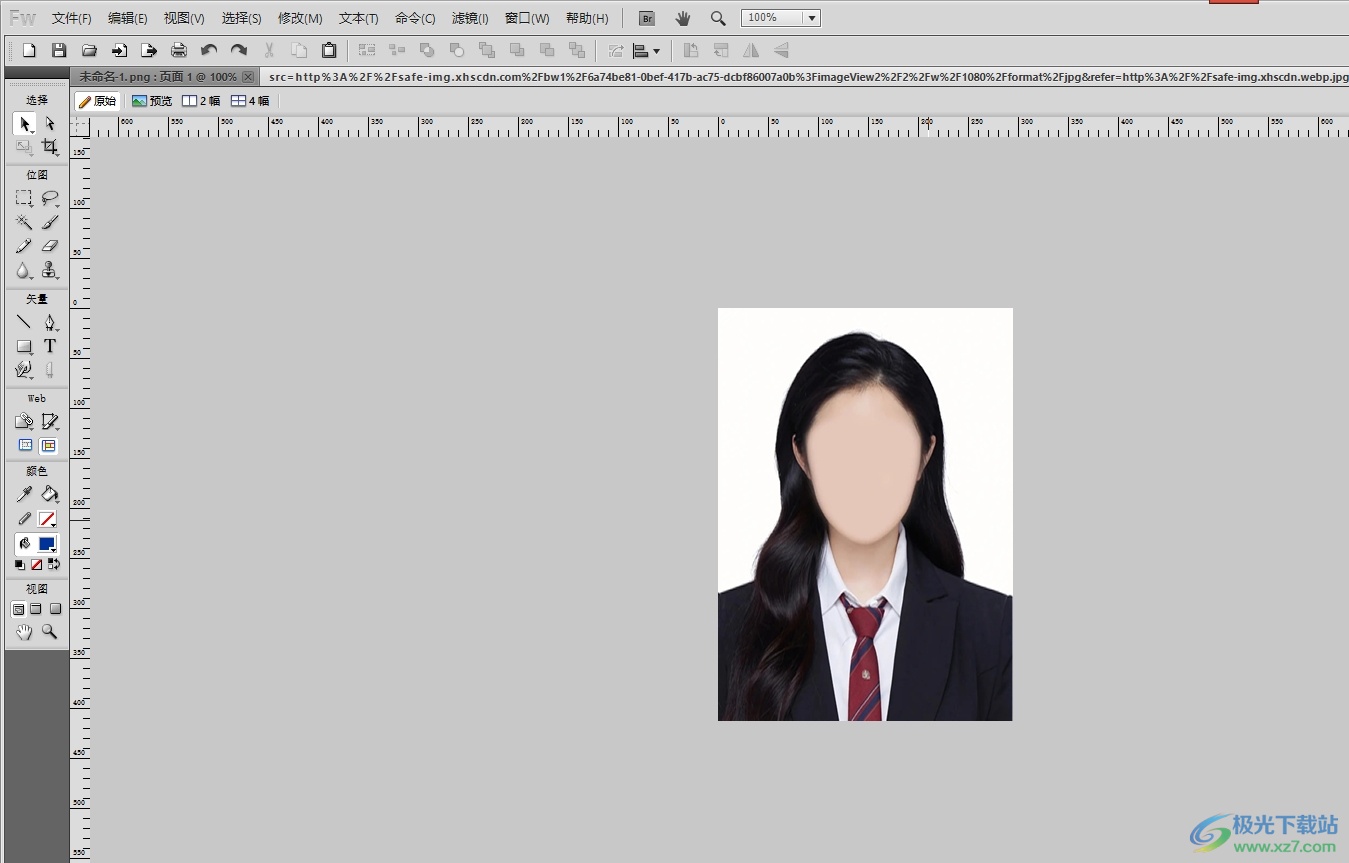Switch to Standard Screen mode
The width and height of the screenshot is (1349, 863).
[18, 609]
